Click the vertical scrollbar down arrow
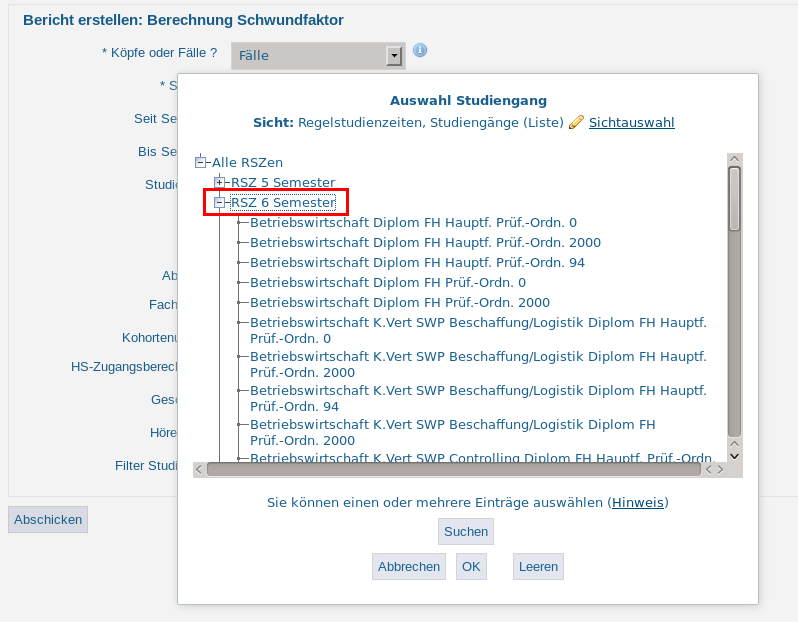 [x=735, y=455]
